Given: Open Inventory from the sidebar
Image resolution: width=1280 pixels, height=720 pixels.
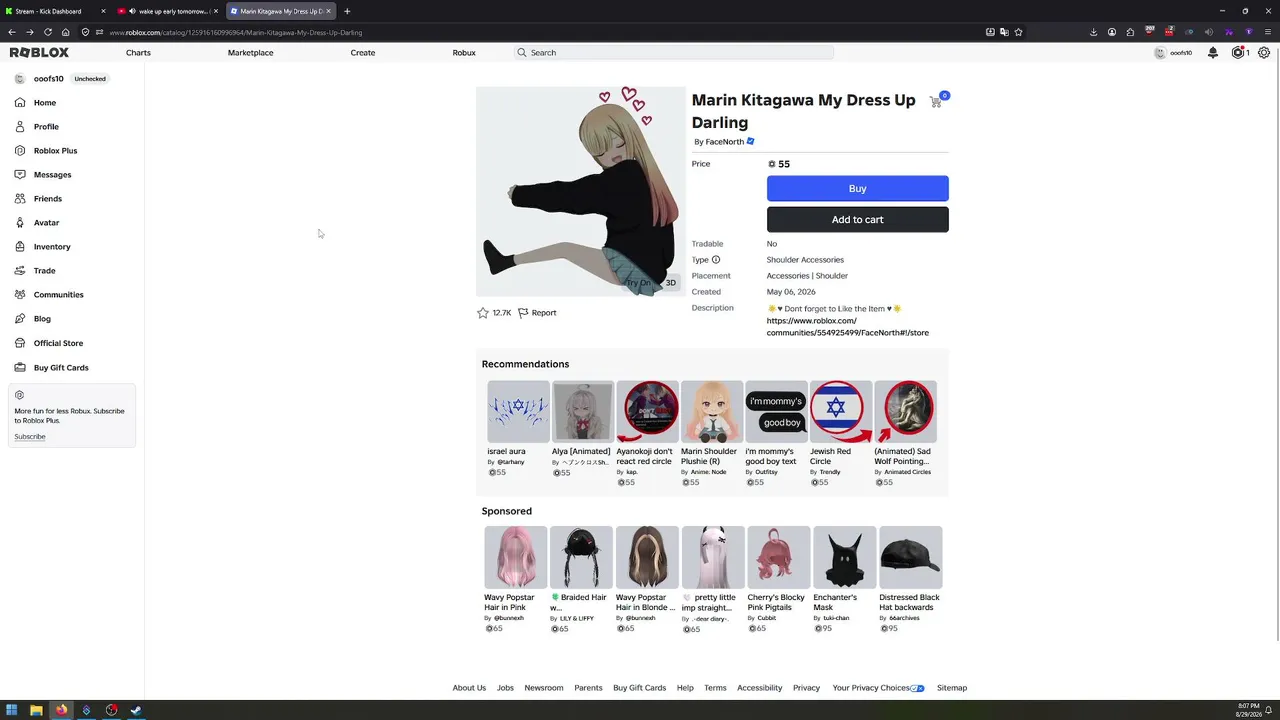Looking at the screenshot, I should tap(52, 247).
